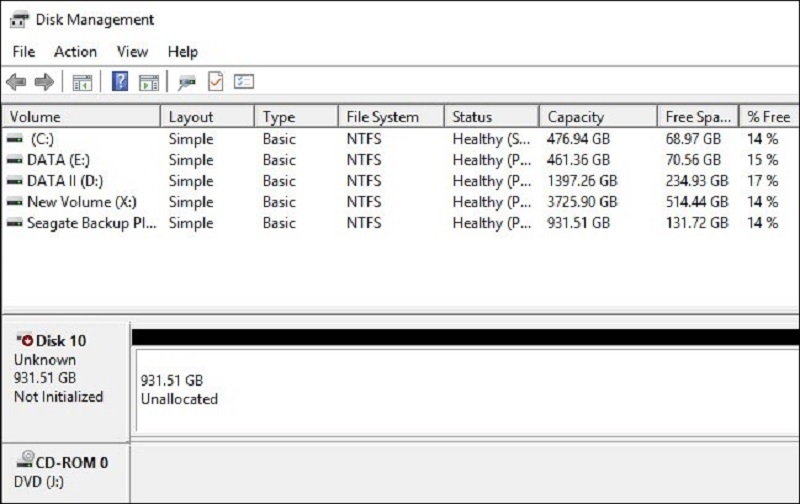Image resolution: width=800 pixels, height=504 pixels.
Task: Open the Help menu
Action: pos(182,51)
